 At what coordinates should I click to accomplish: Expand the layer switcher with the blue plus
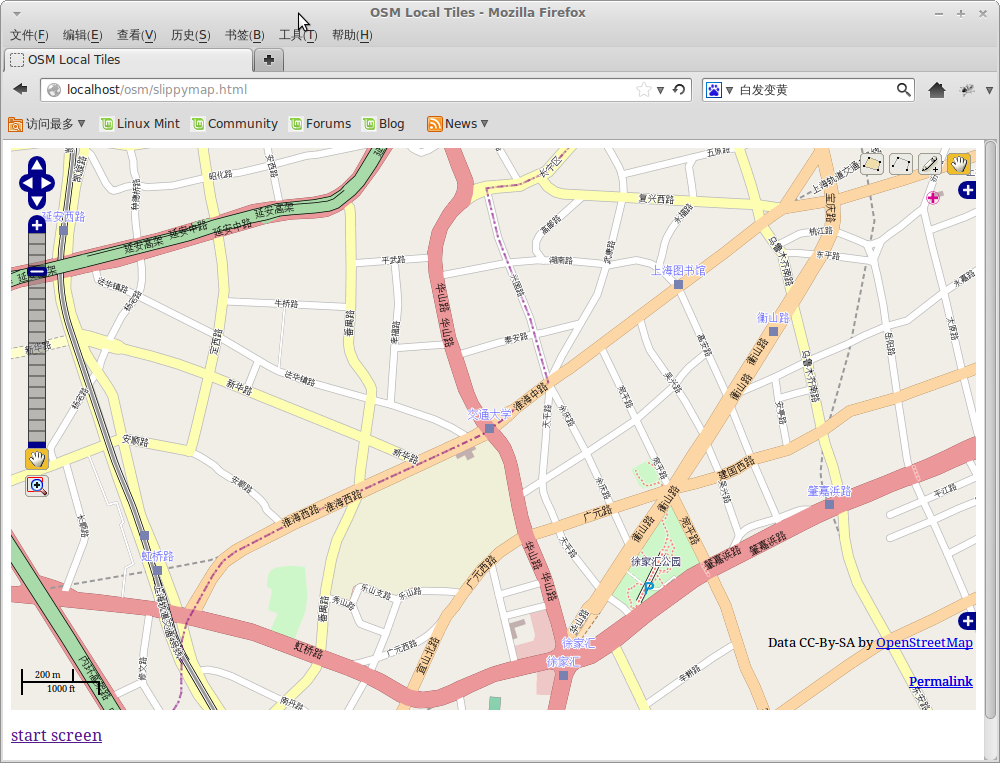966,190
